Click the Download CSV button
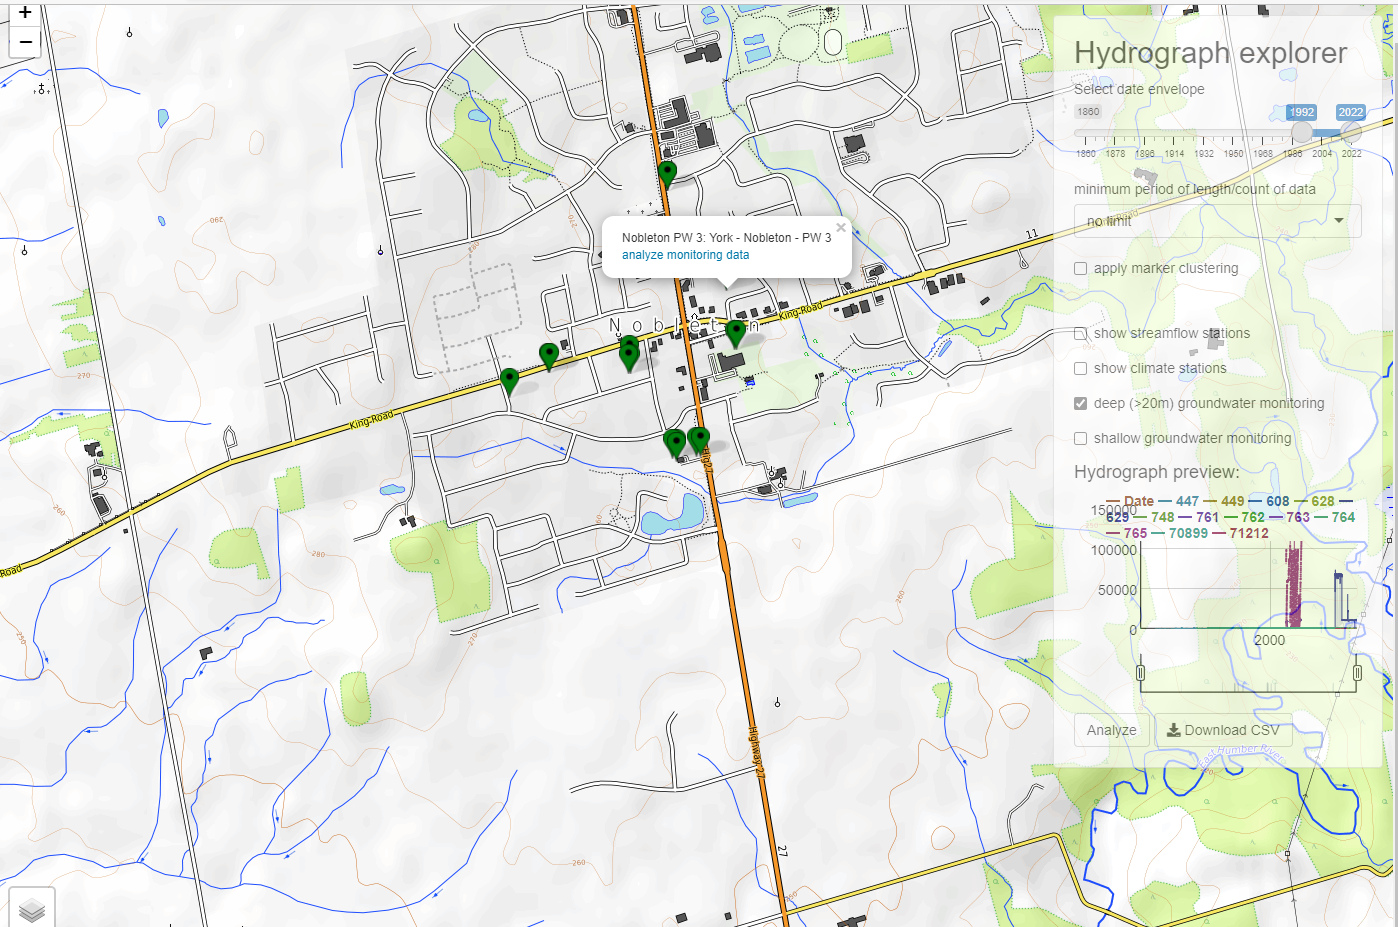Screen dimensions: 1398x927 tap(1223, 730)
